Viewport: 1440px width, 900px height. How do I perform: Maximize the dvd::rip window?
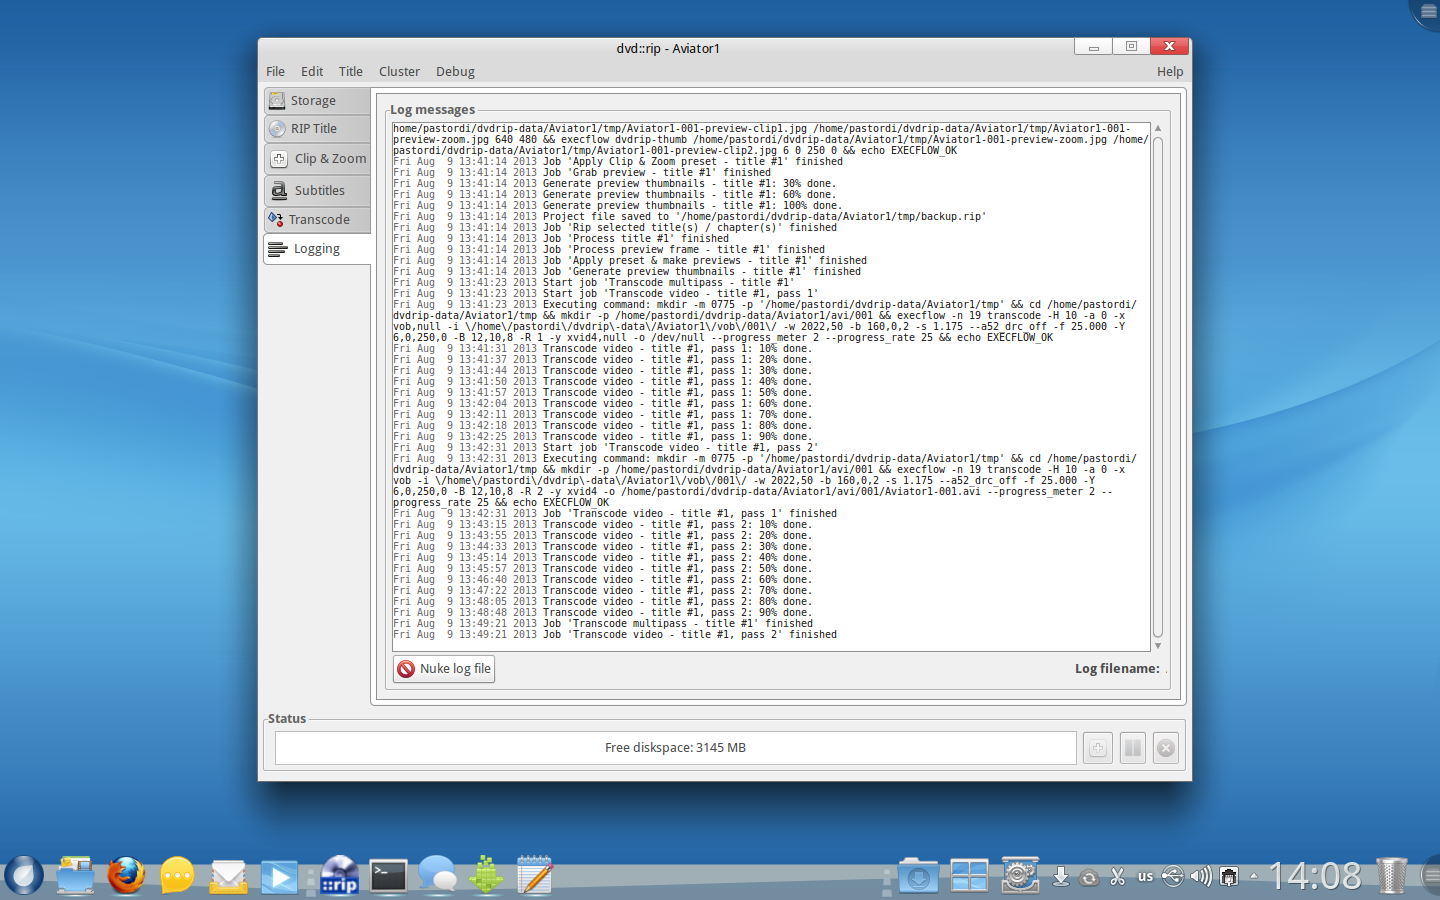1131,47
